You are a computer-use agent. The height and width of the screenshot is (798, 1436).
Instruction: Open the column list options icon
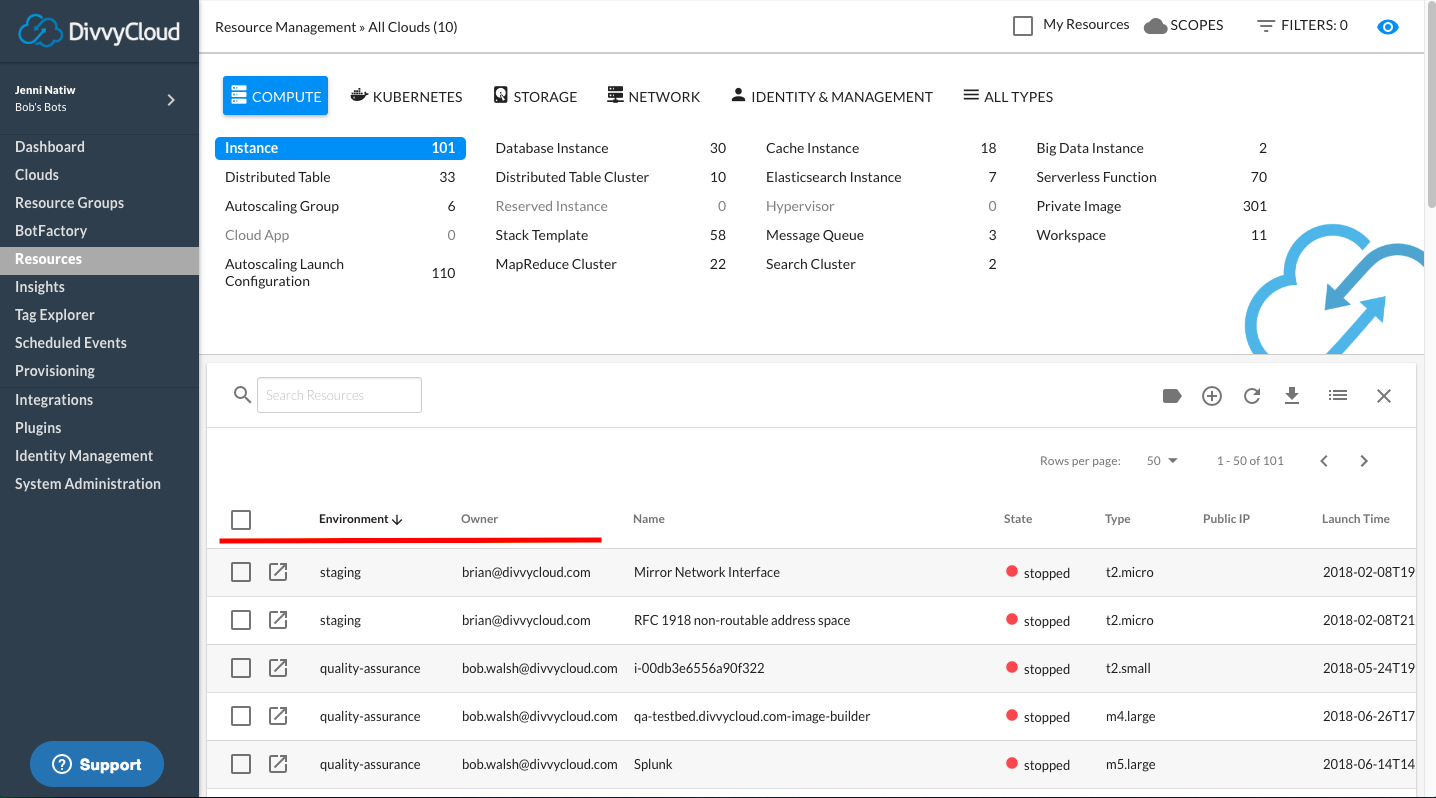(1338, 396)
